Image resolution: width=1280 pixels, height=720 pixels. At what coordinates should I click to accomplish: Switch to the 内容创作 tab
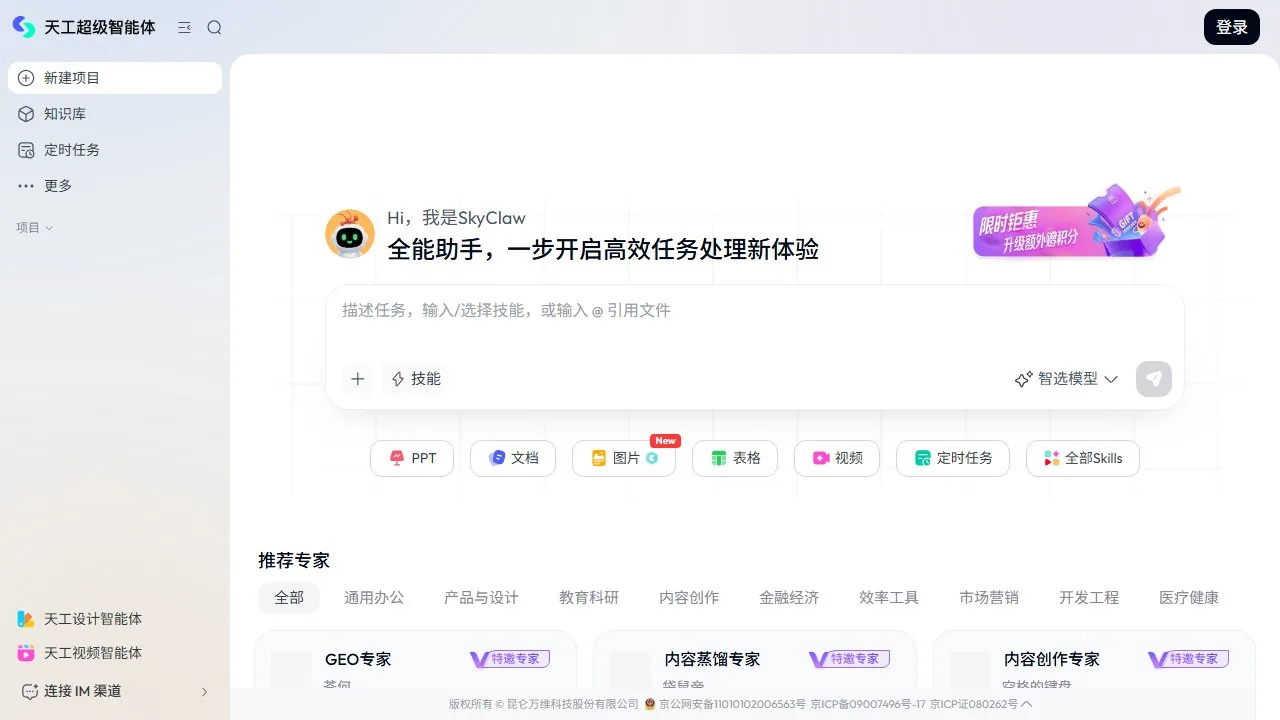pos(689,598)
